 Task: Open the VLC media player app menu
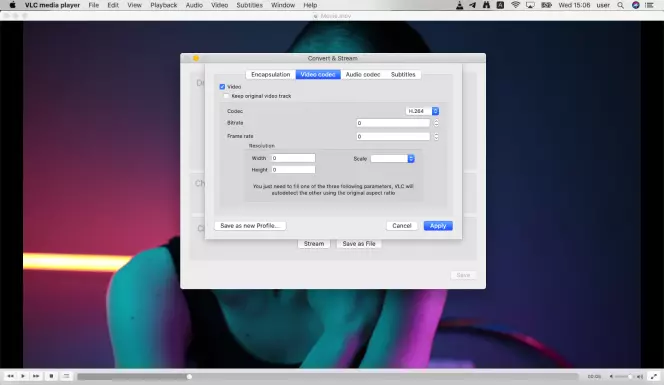52,5
